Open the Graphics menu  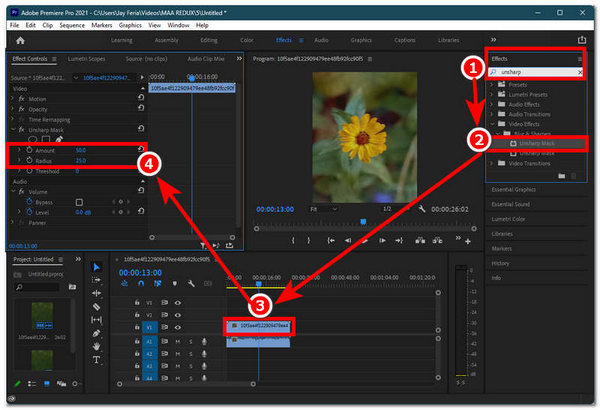pyautogui.click(x=130, y=25)
